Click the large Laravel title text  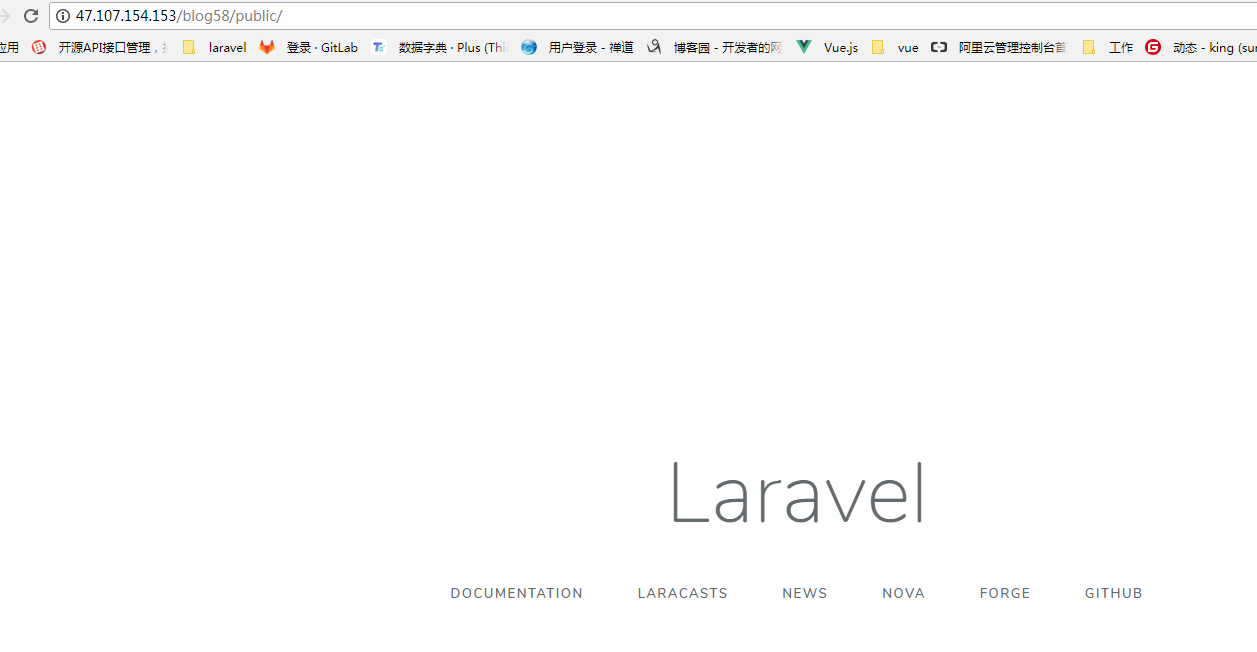tap(798, 492)
